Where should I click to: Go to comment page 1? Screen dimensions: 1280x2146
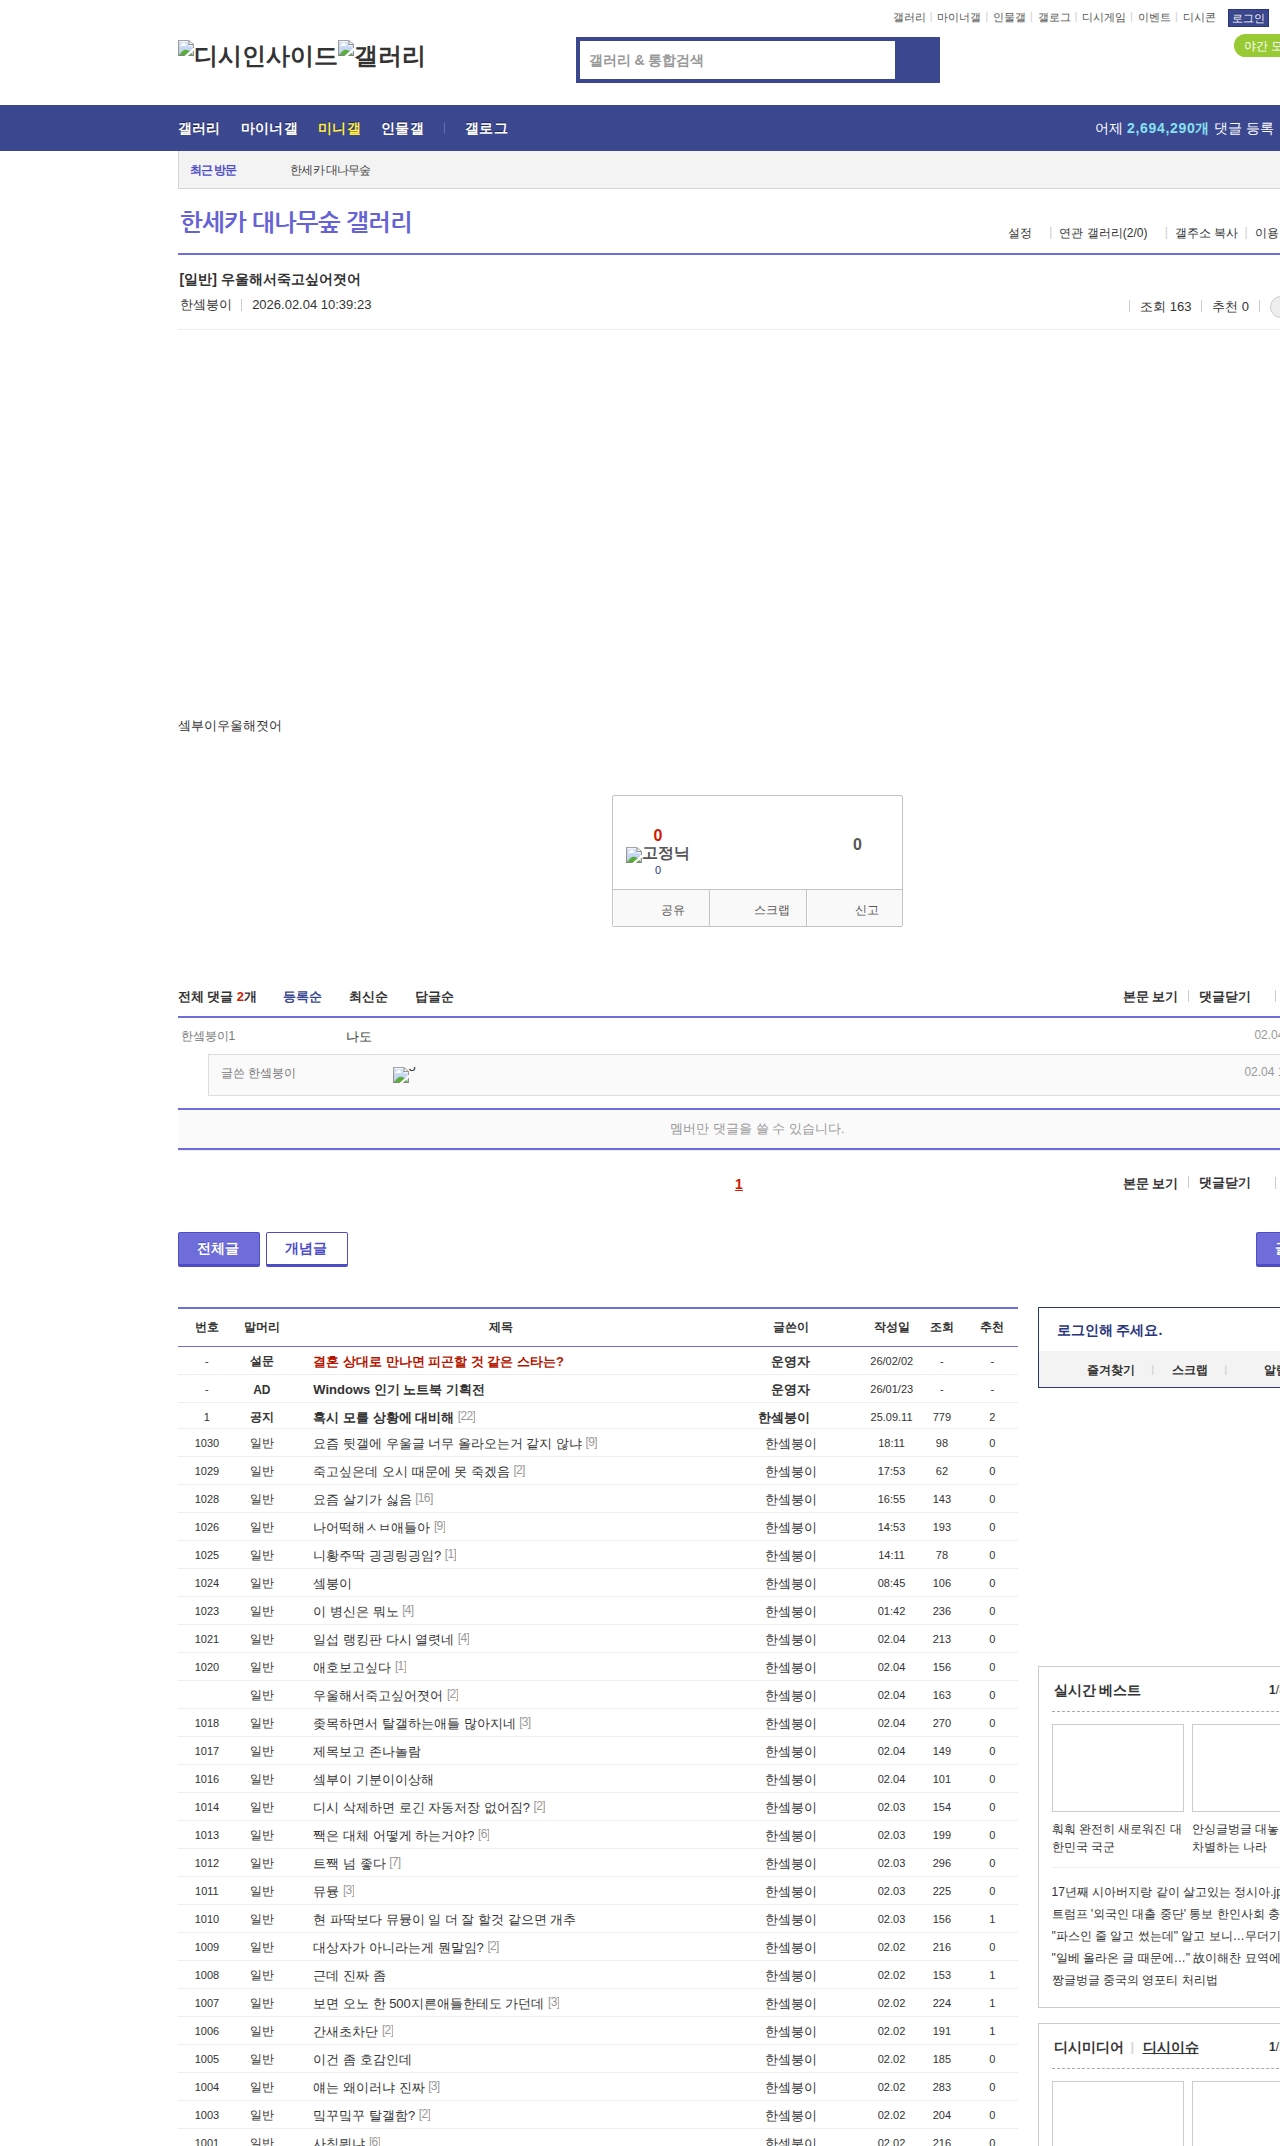pos(739,1185)
